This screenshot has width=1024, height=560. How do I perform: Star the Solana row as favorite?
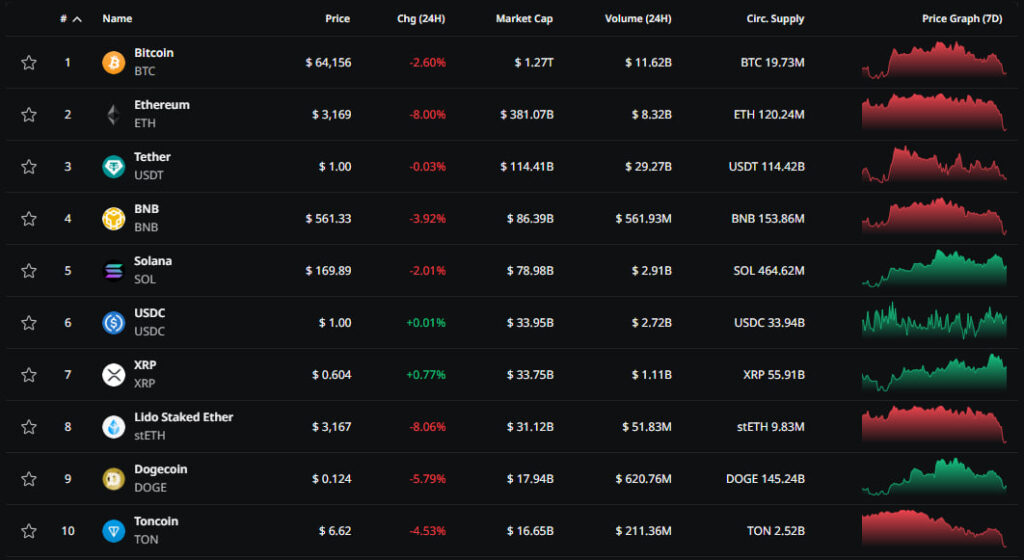[29, 271]
